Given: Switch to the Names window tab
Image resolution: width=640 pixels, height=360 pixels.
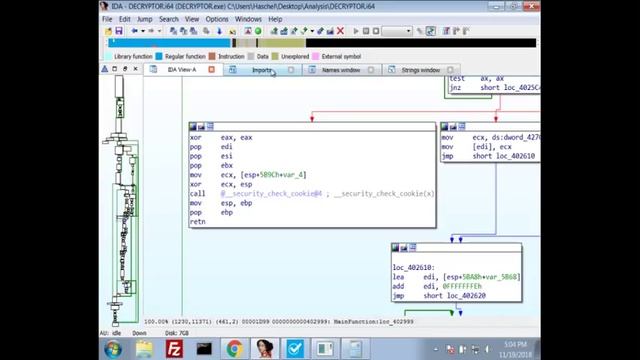Looking at the screenshot, I should (x=341, y=70).
